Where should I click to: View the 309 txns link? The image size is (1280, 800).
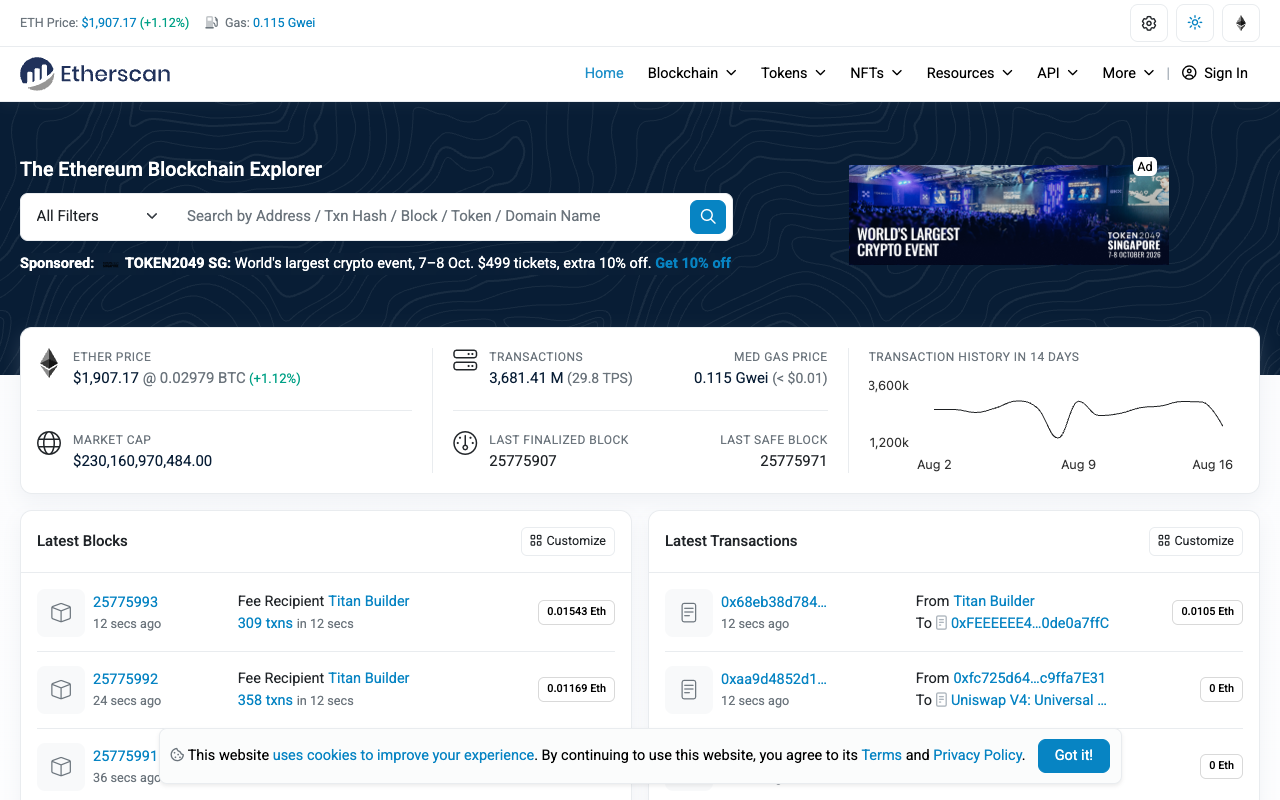(x=265, y=623)
